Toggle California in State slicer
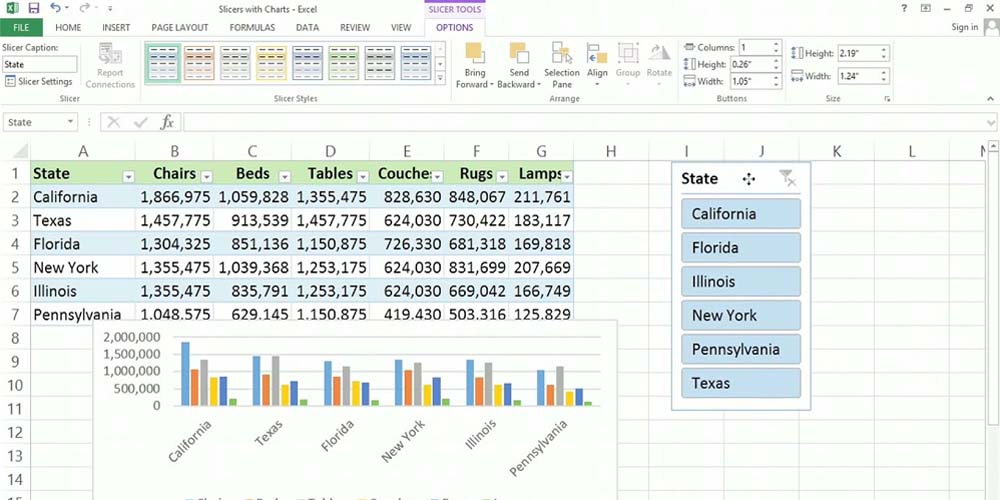The image size is (1000, 500). pos(741,214)
